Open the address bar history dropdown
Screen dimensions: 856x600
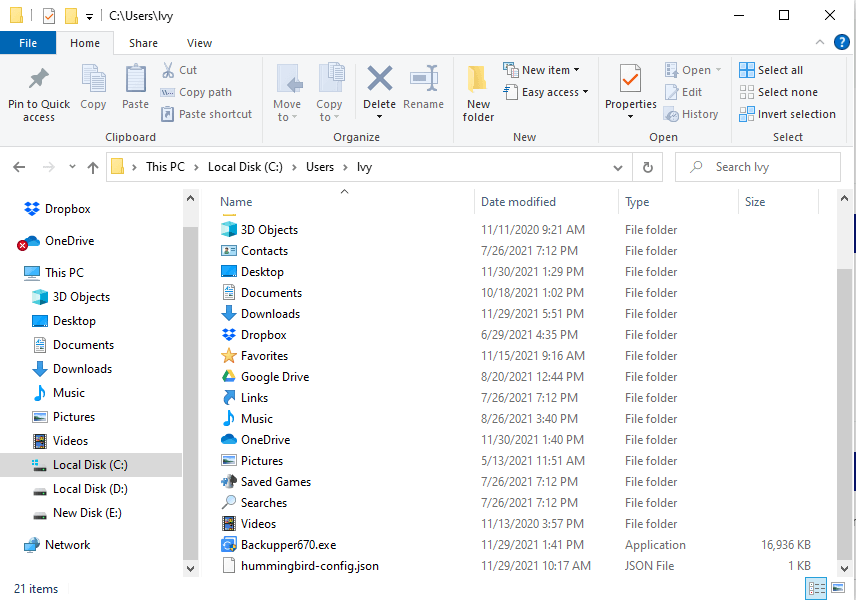[618, 167]
